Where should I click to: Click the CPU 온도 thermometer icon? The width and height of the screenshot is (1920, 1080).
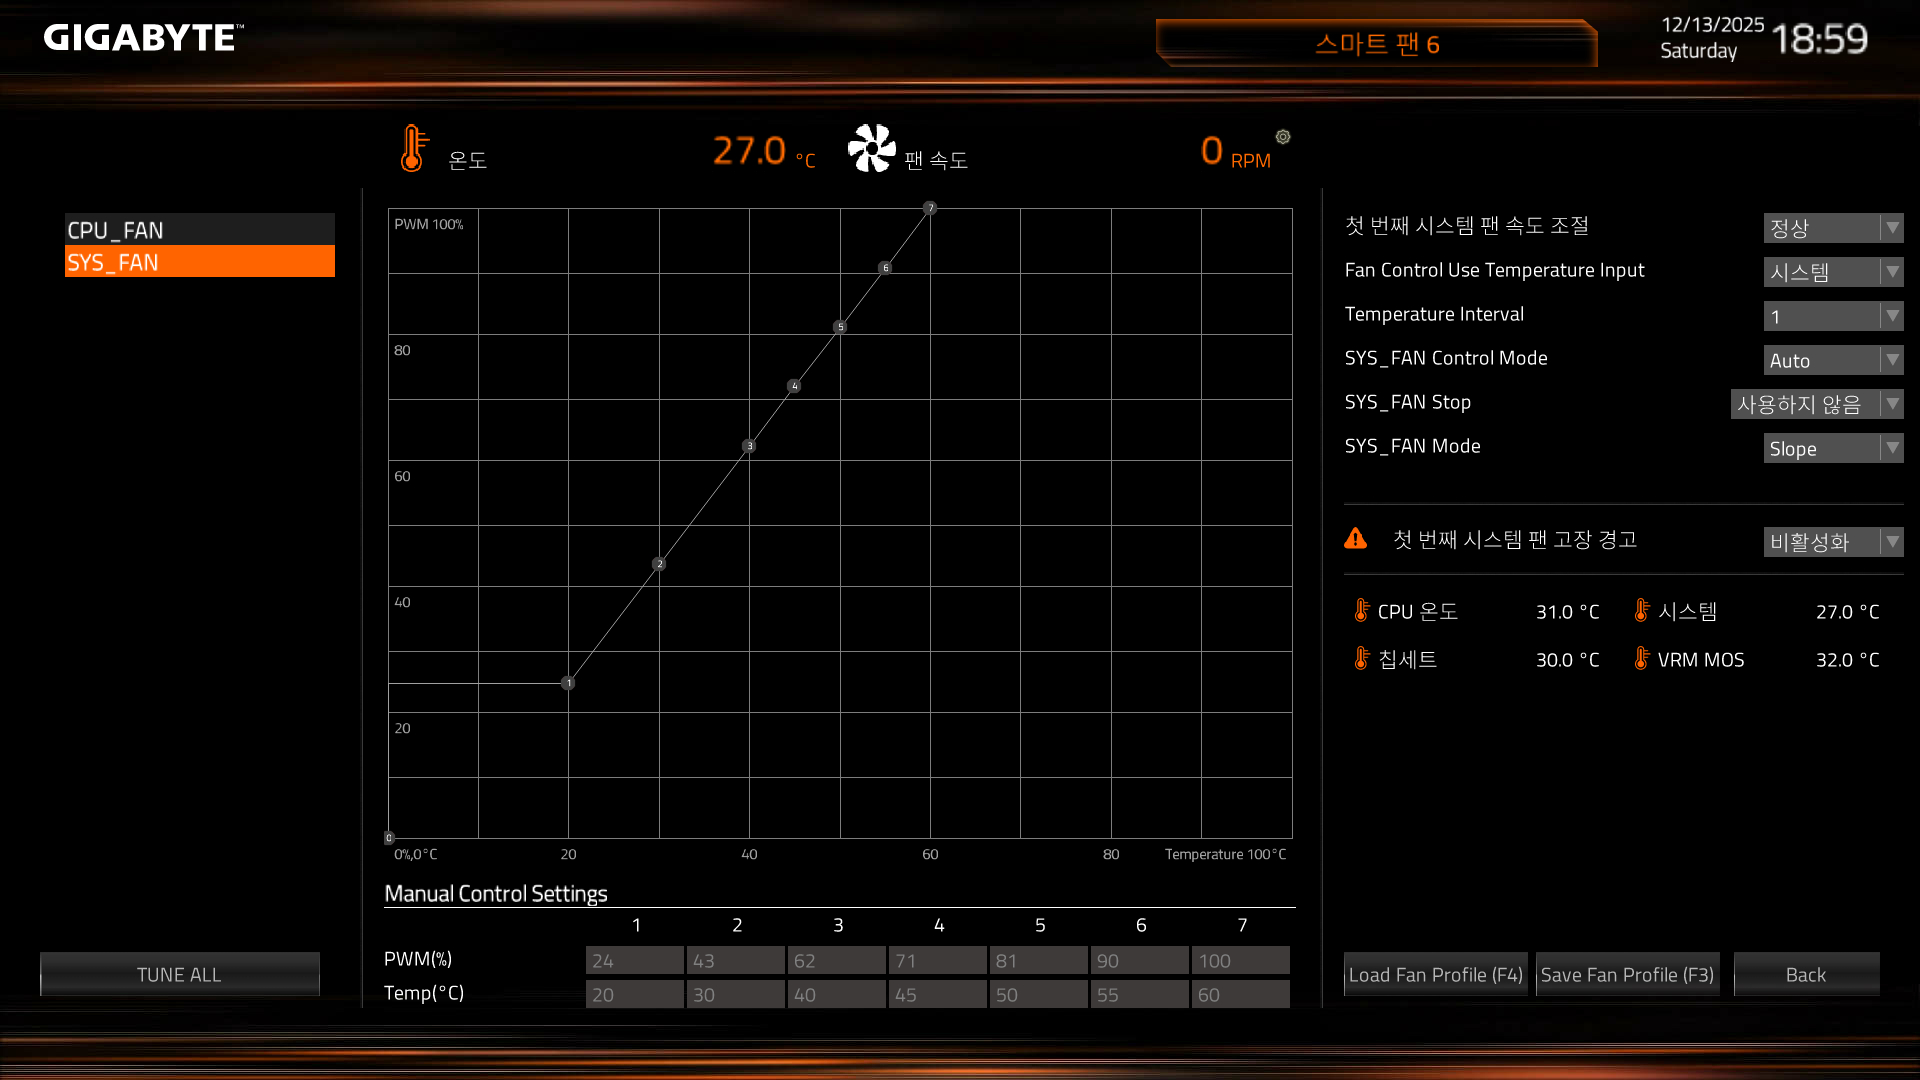(1361, 610)
